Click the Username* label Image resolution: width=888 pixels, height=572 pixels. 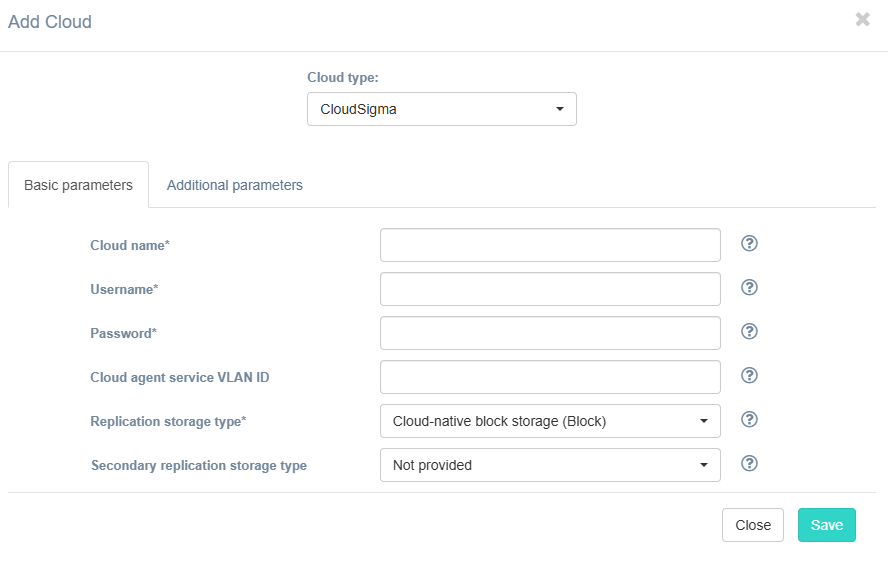124,289
